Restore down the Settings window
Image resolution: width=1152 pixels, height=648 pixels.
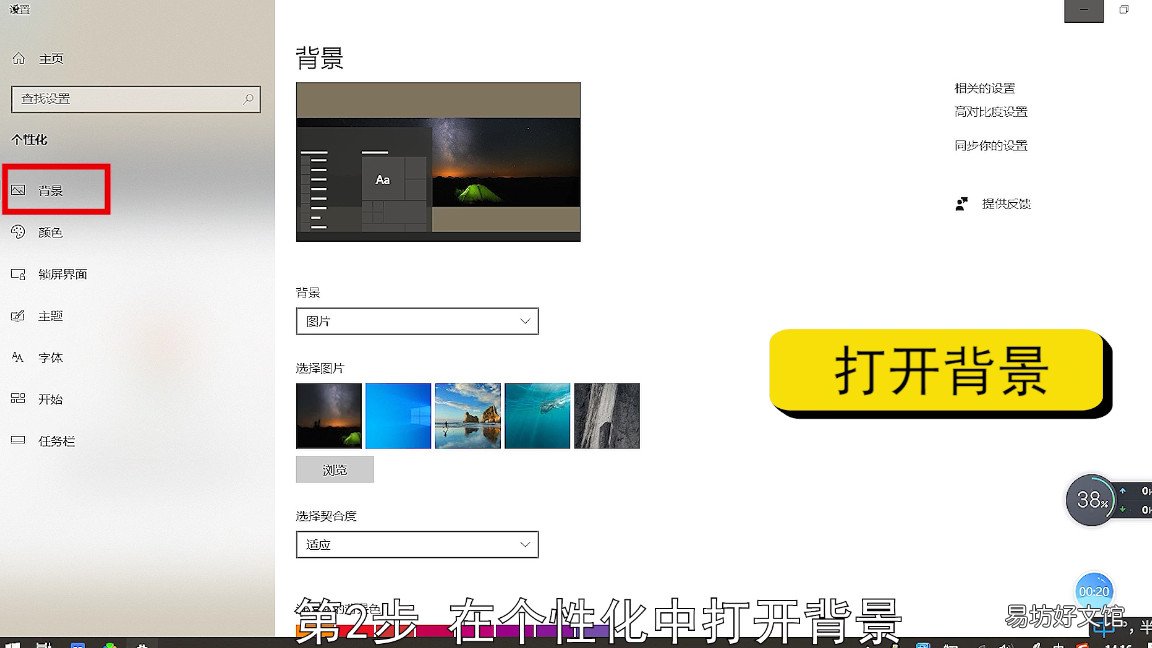pos(1124,10)
